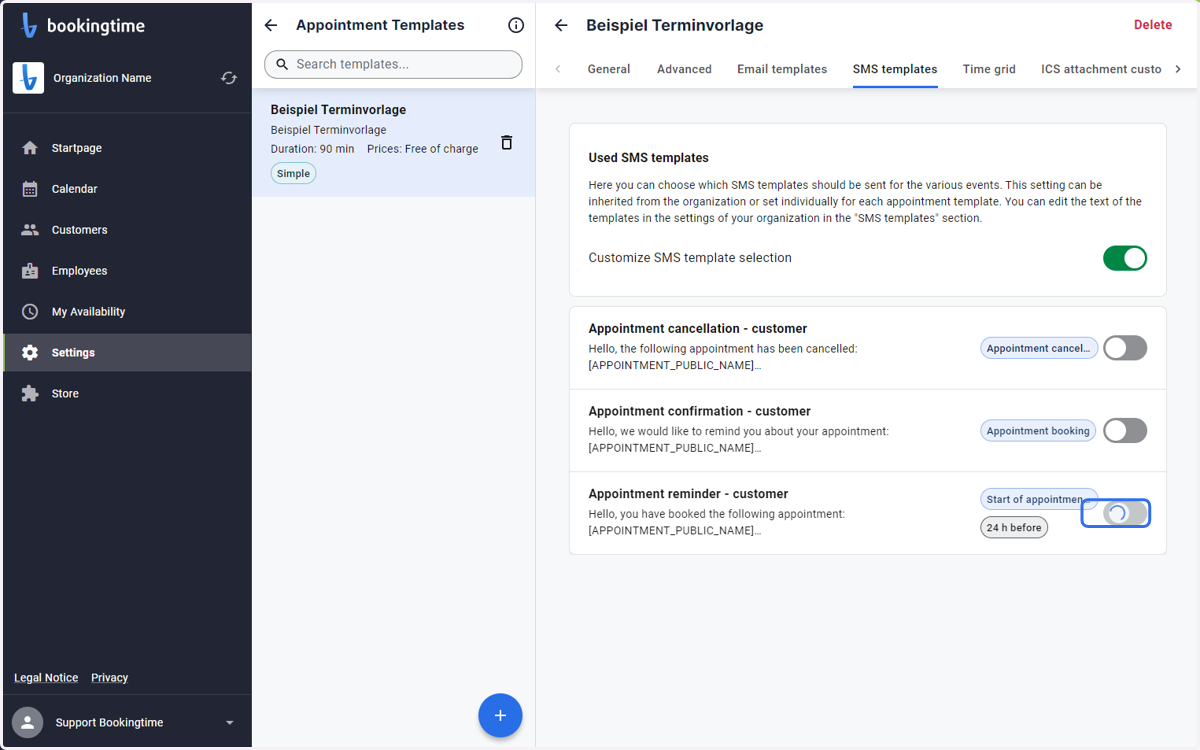Click the Appointment cancel... chip

(1039, 348)
